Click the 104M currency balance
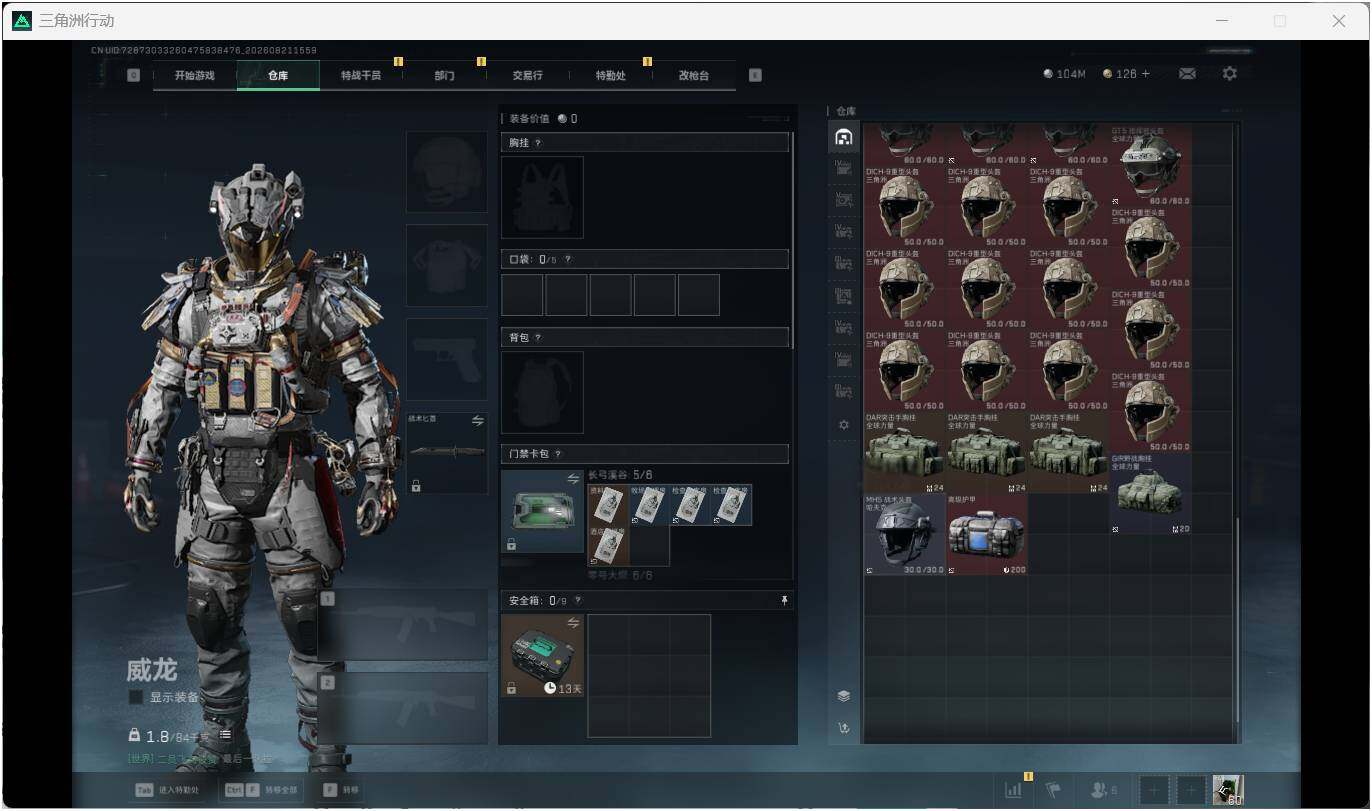 (1064, 74)
